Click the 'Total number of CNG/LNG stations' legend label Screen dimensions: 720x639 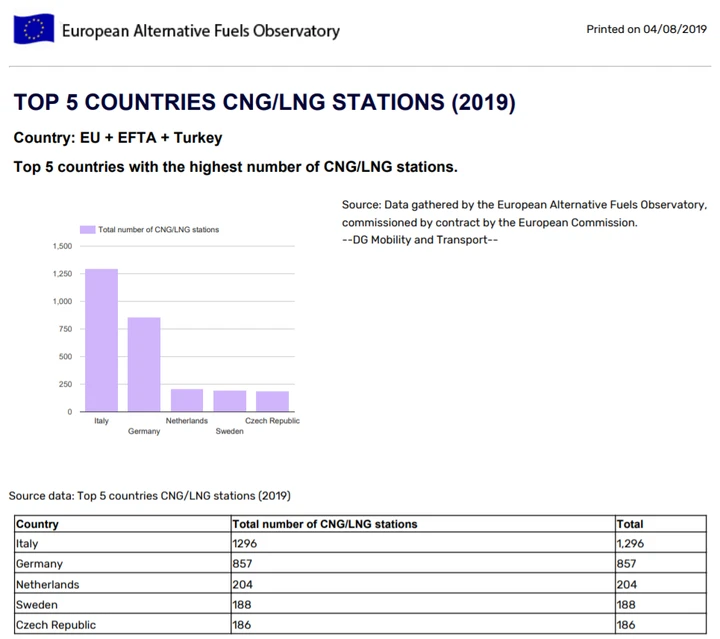tap(158, 230)
